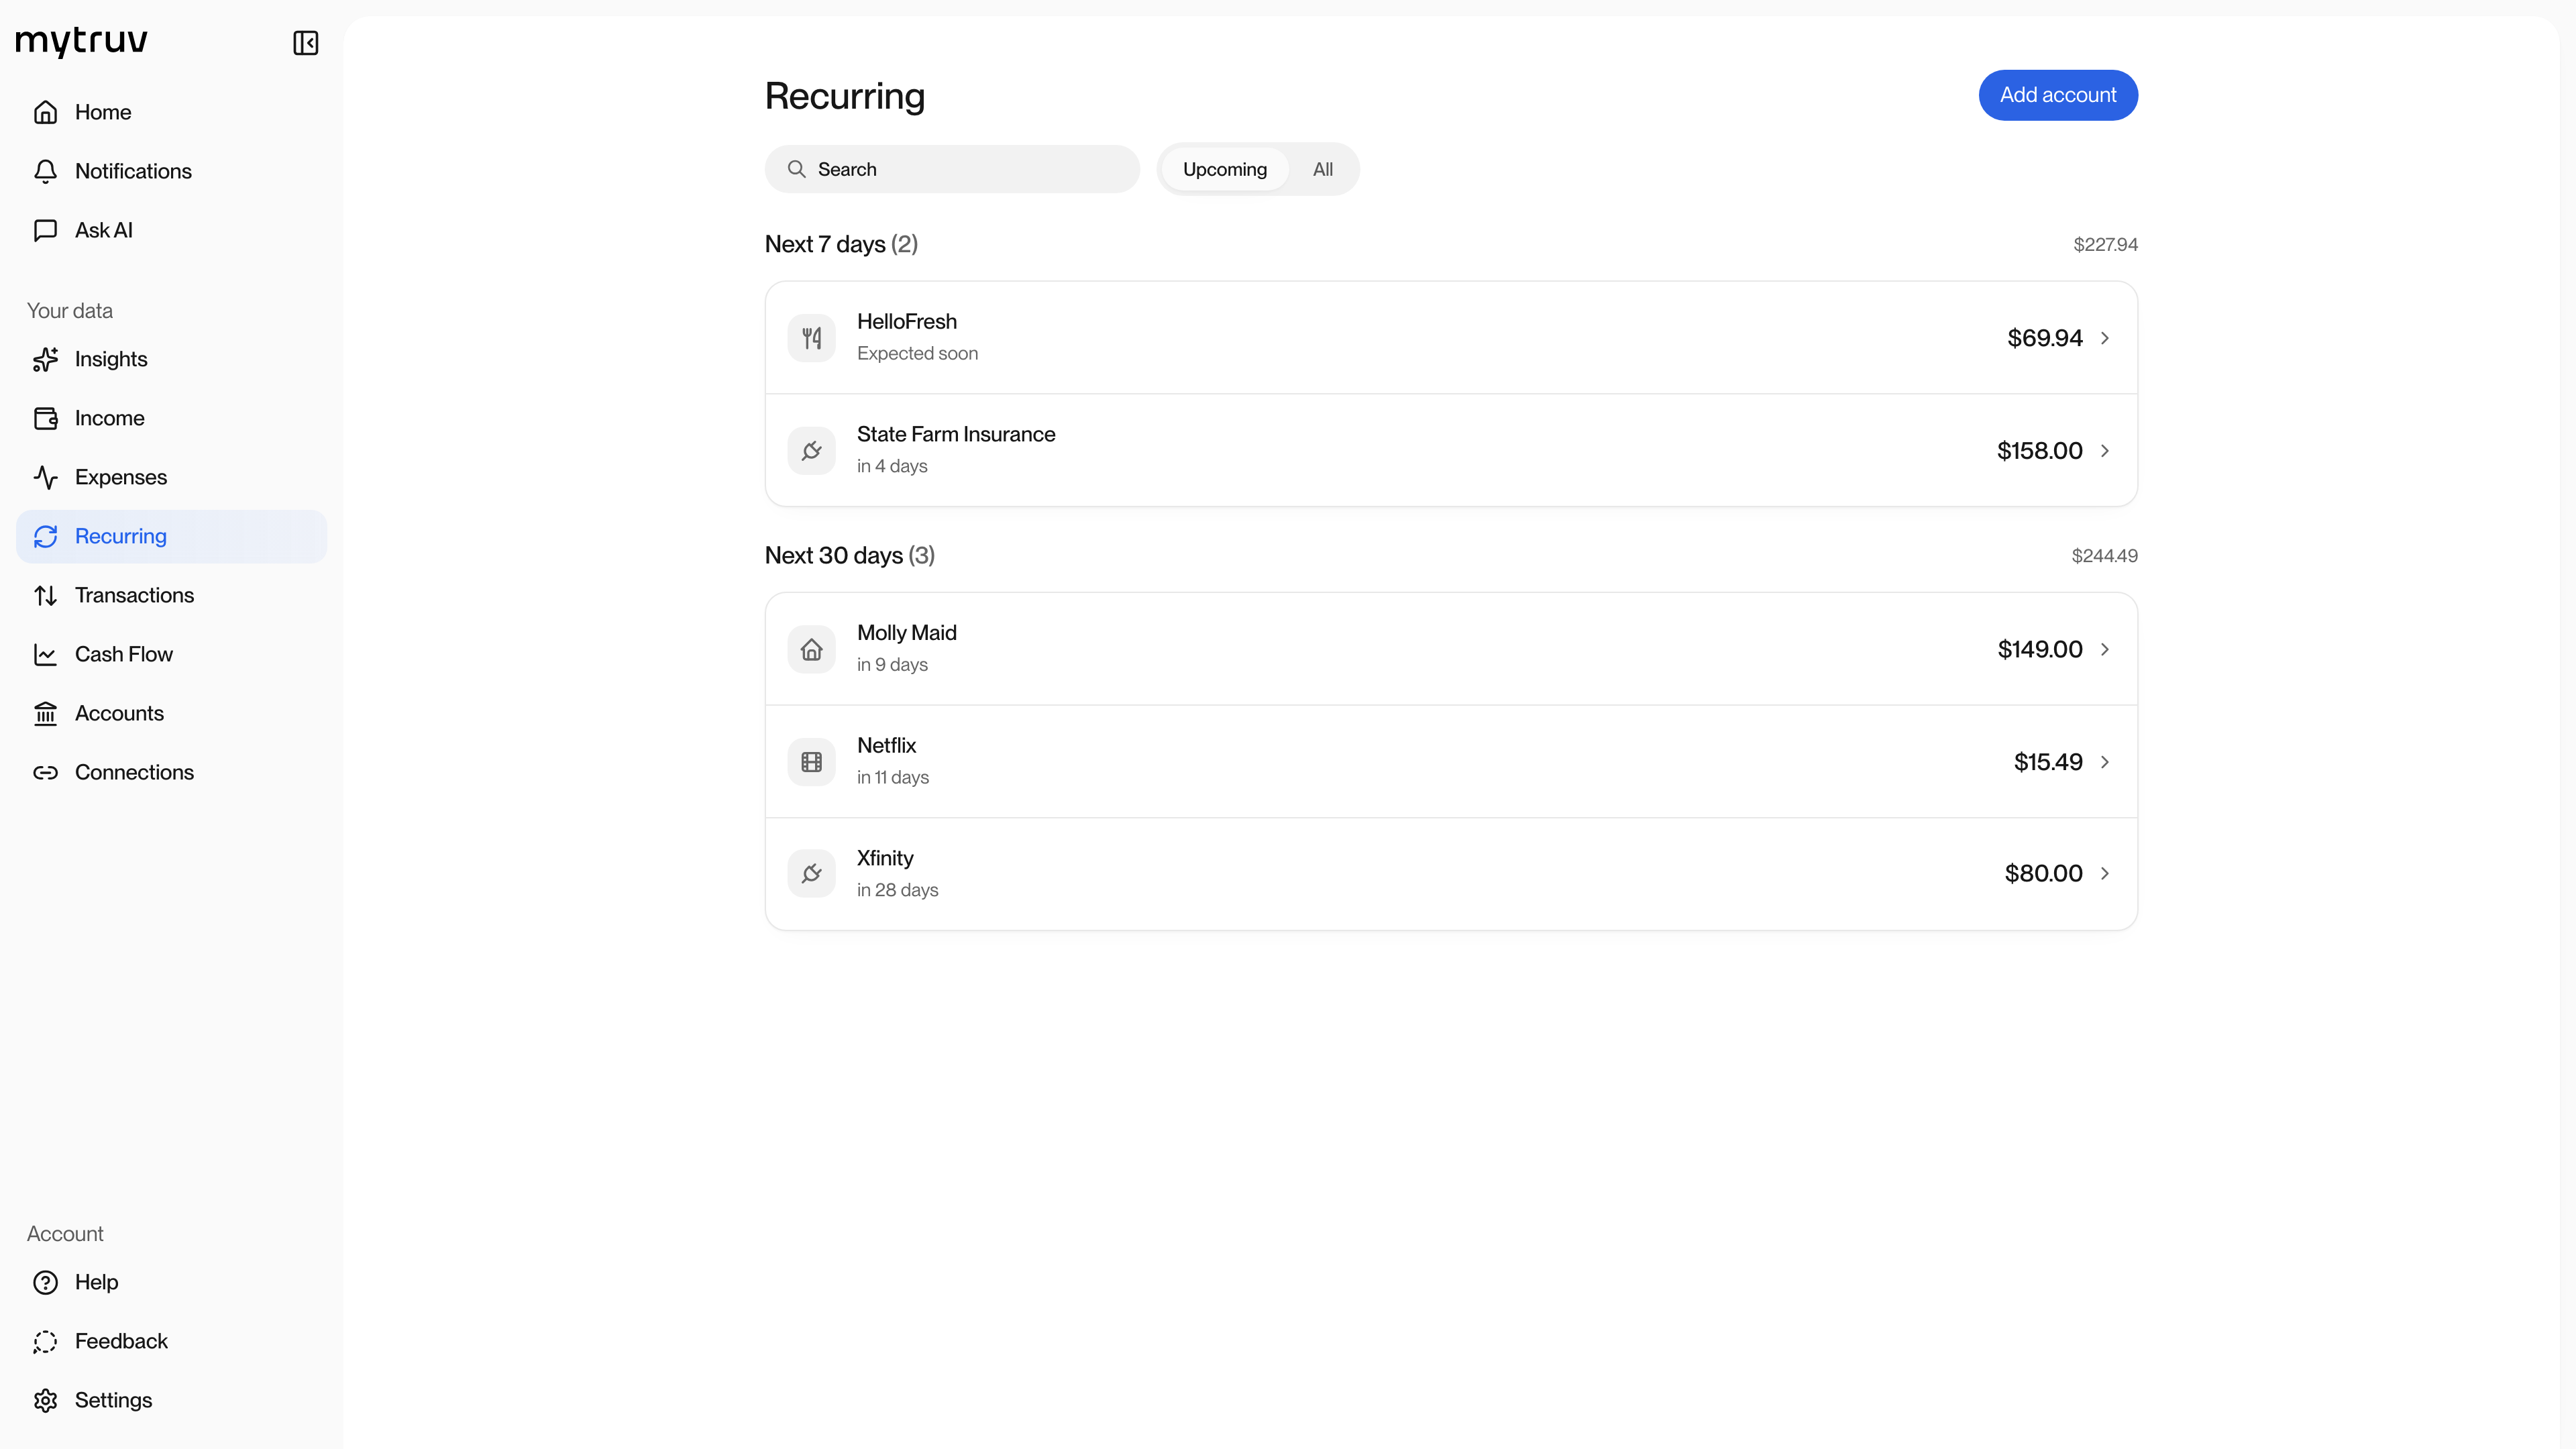Open HelloFresh details via chevron
The width and height of the screenshot is (2576, 1449).
click(x=2104, y=338)
